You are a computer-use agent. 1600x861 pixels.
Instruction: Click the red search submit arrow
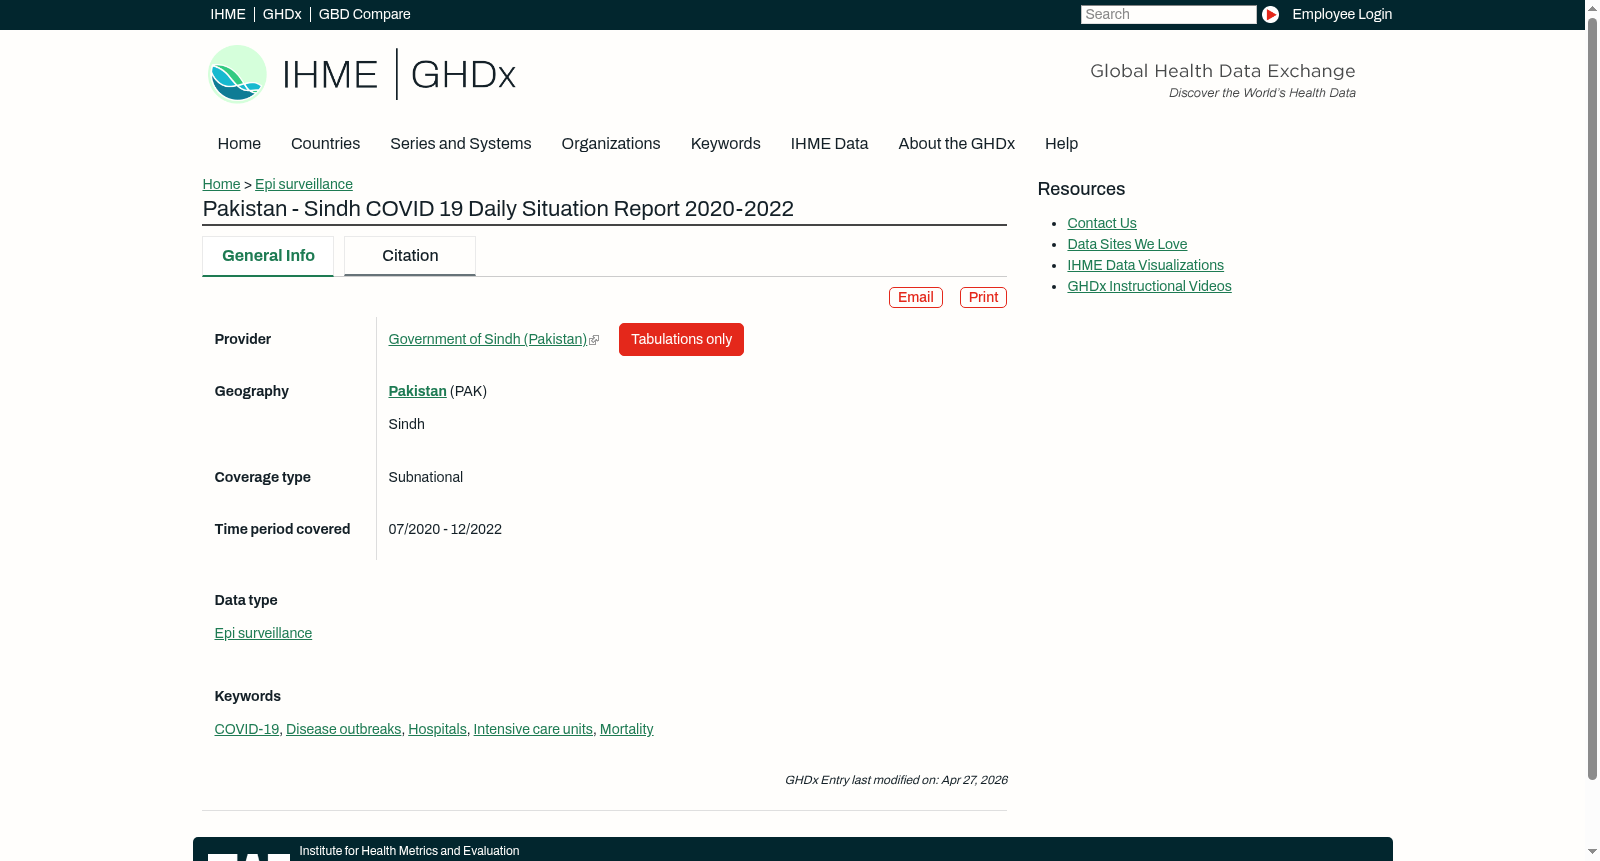[1270, 14]
